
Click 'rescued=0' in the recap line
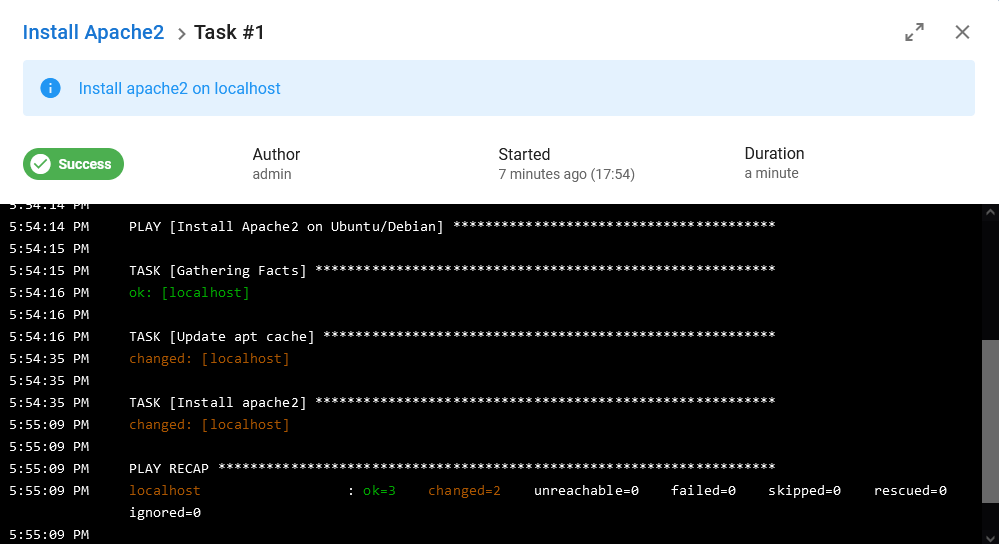pos(910,490)
